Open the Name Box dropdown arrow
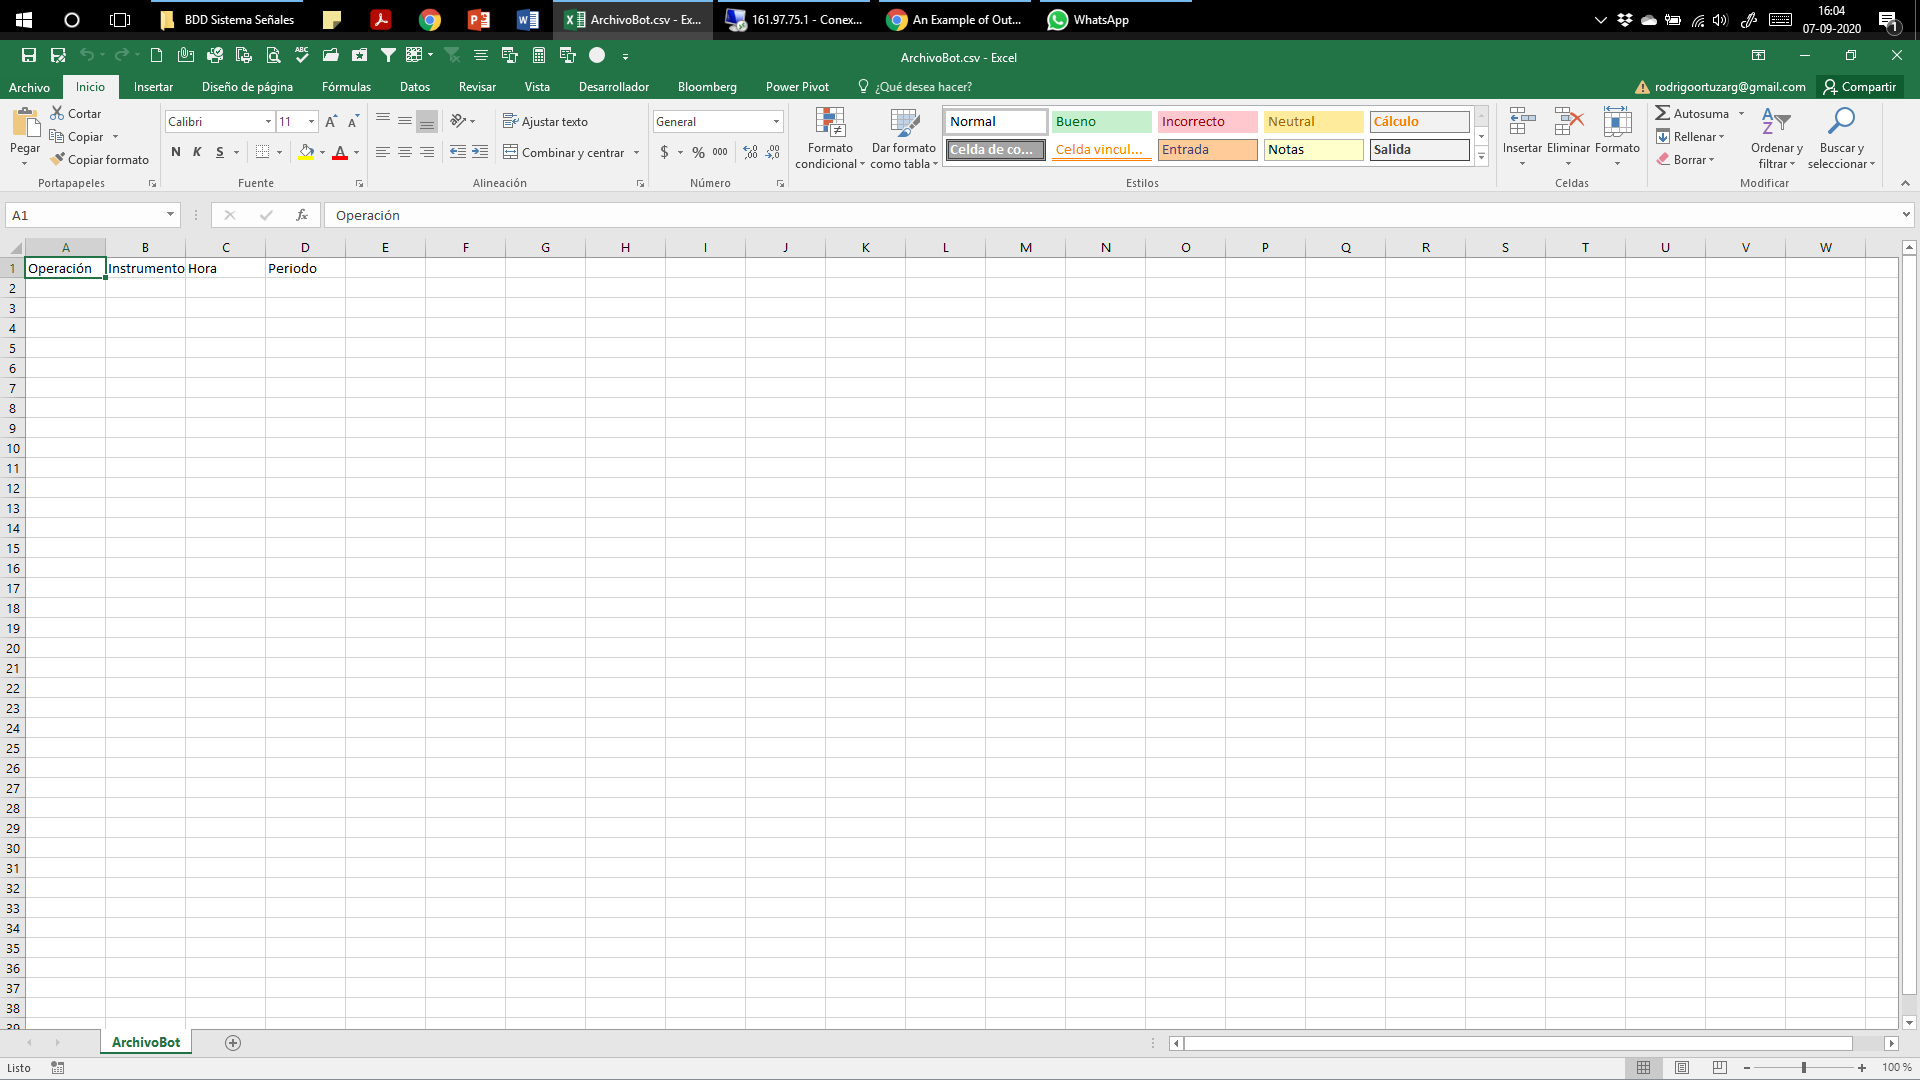Image resolution: width=1920 pixels, height=1080 pixels. (170, 215)
